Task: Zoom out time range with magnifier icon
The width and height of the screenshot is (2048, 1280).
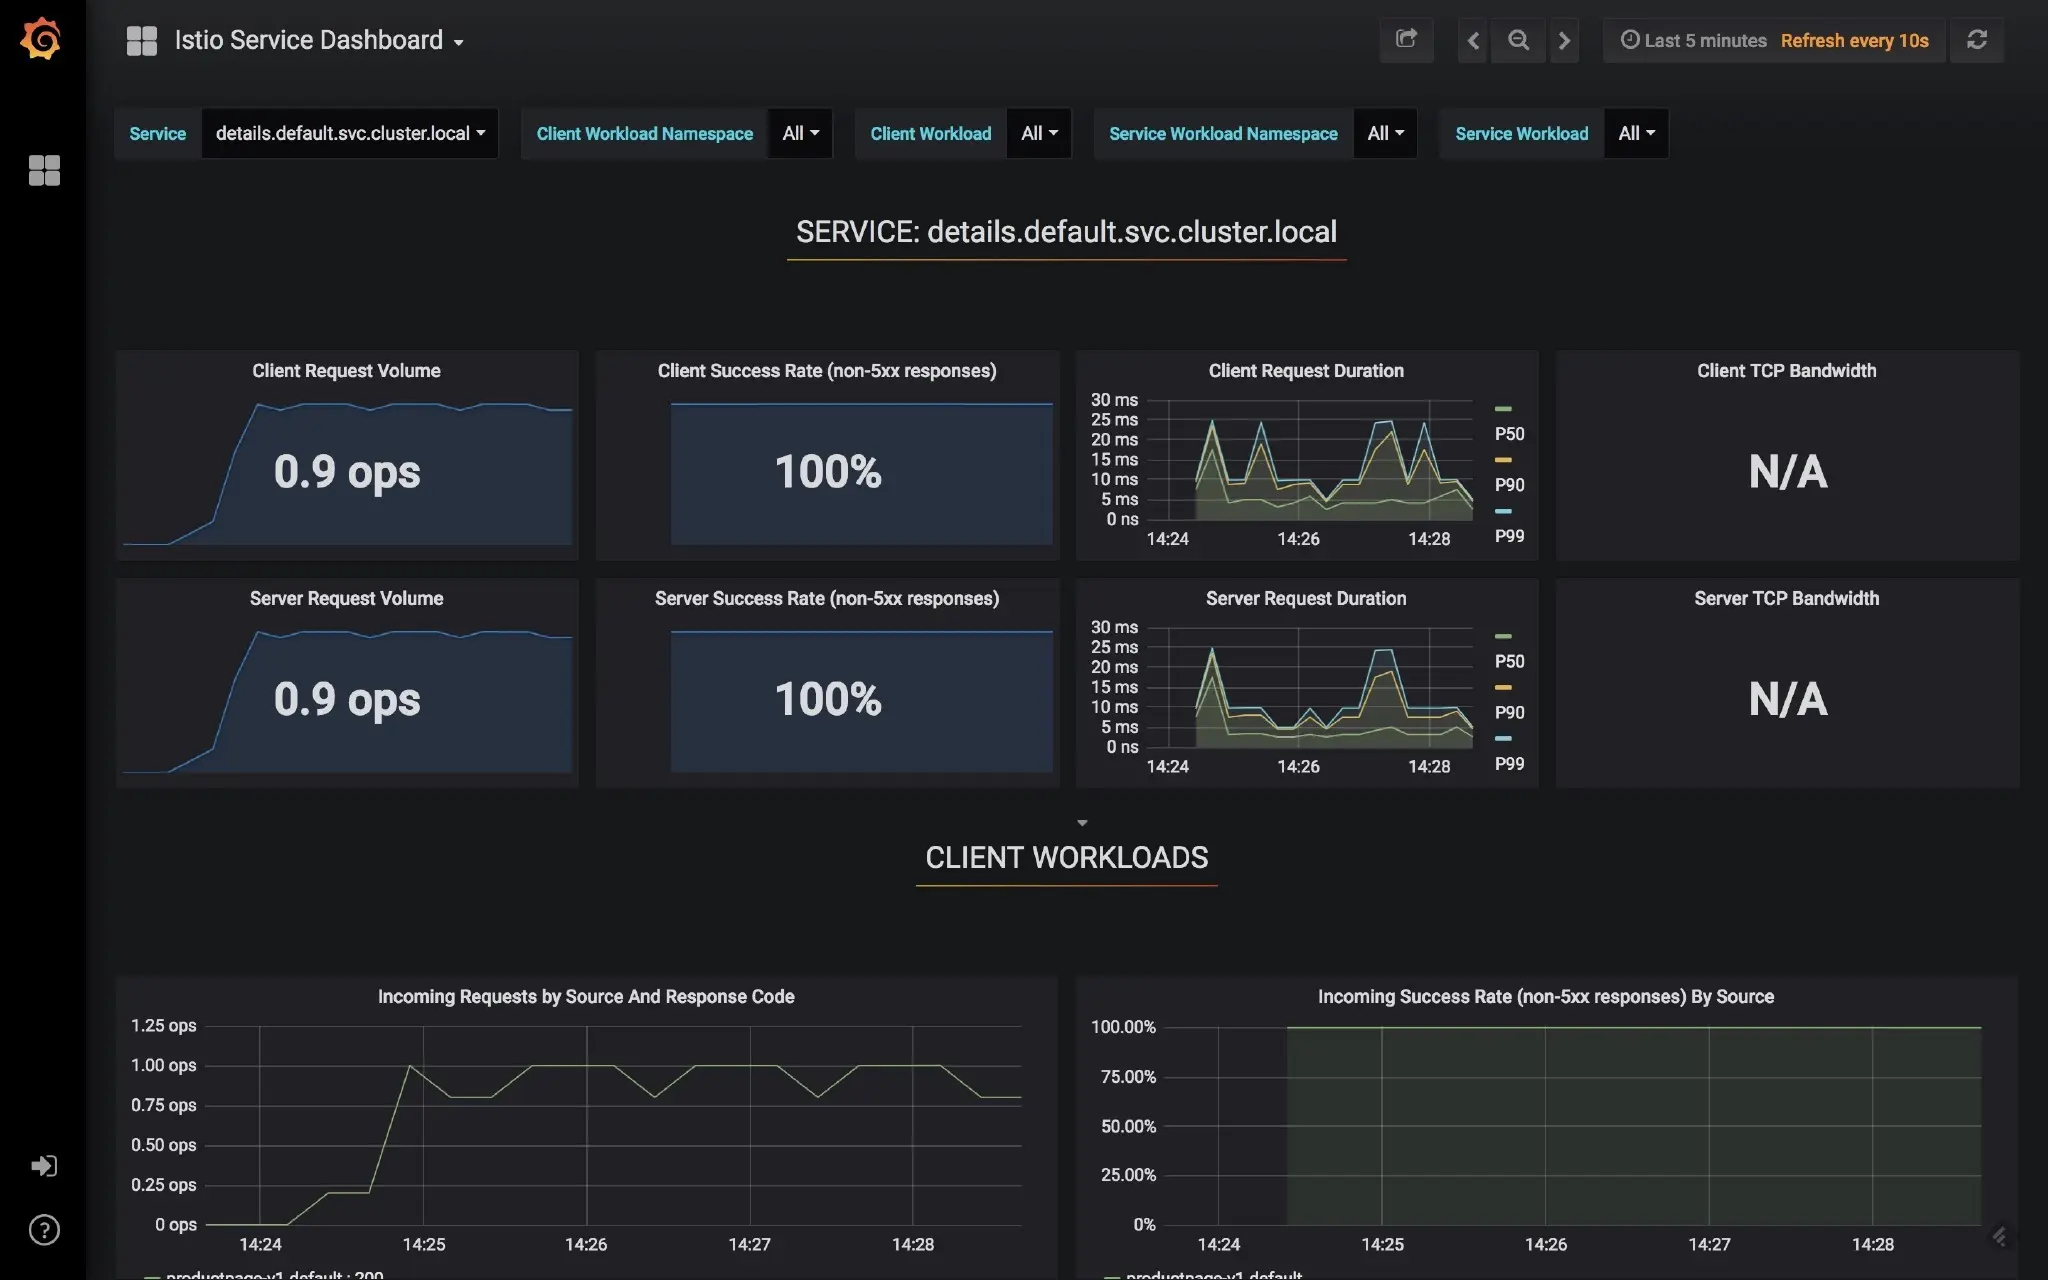Action: [x=1518, y=40]
